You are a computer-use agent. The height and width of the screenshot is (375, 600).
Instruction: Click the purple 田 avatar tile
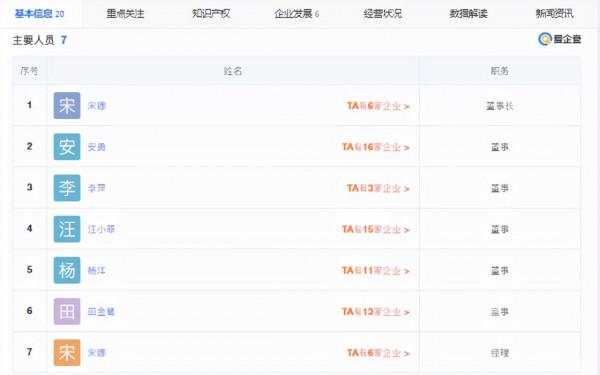point(67,311)
